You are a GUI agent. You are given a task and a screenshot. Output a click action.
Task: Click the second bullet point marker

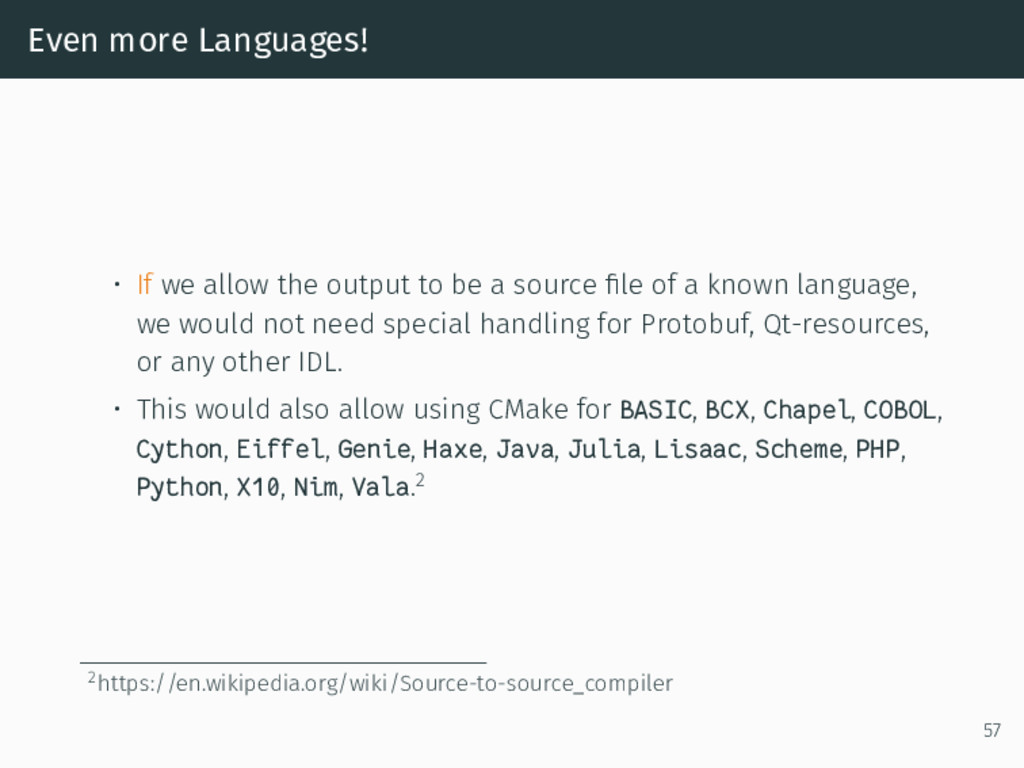click(x=116, y=409)
